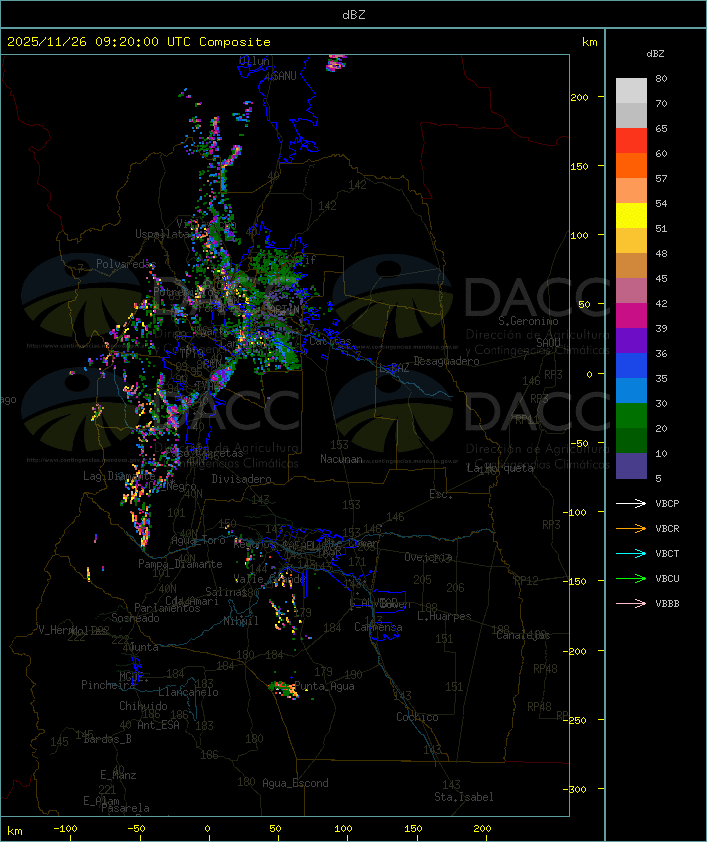Click the VBCP legend label
This screenshot has height=842, width=707.
(667, 504)
